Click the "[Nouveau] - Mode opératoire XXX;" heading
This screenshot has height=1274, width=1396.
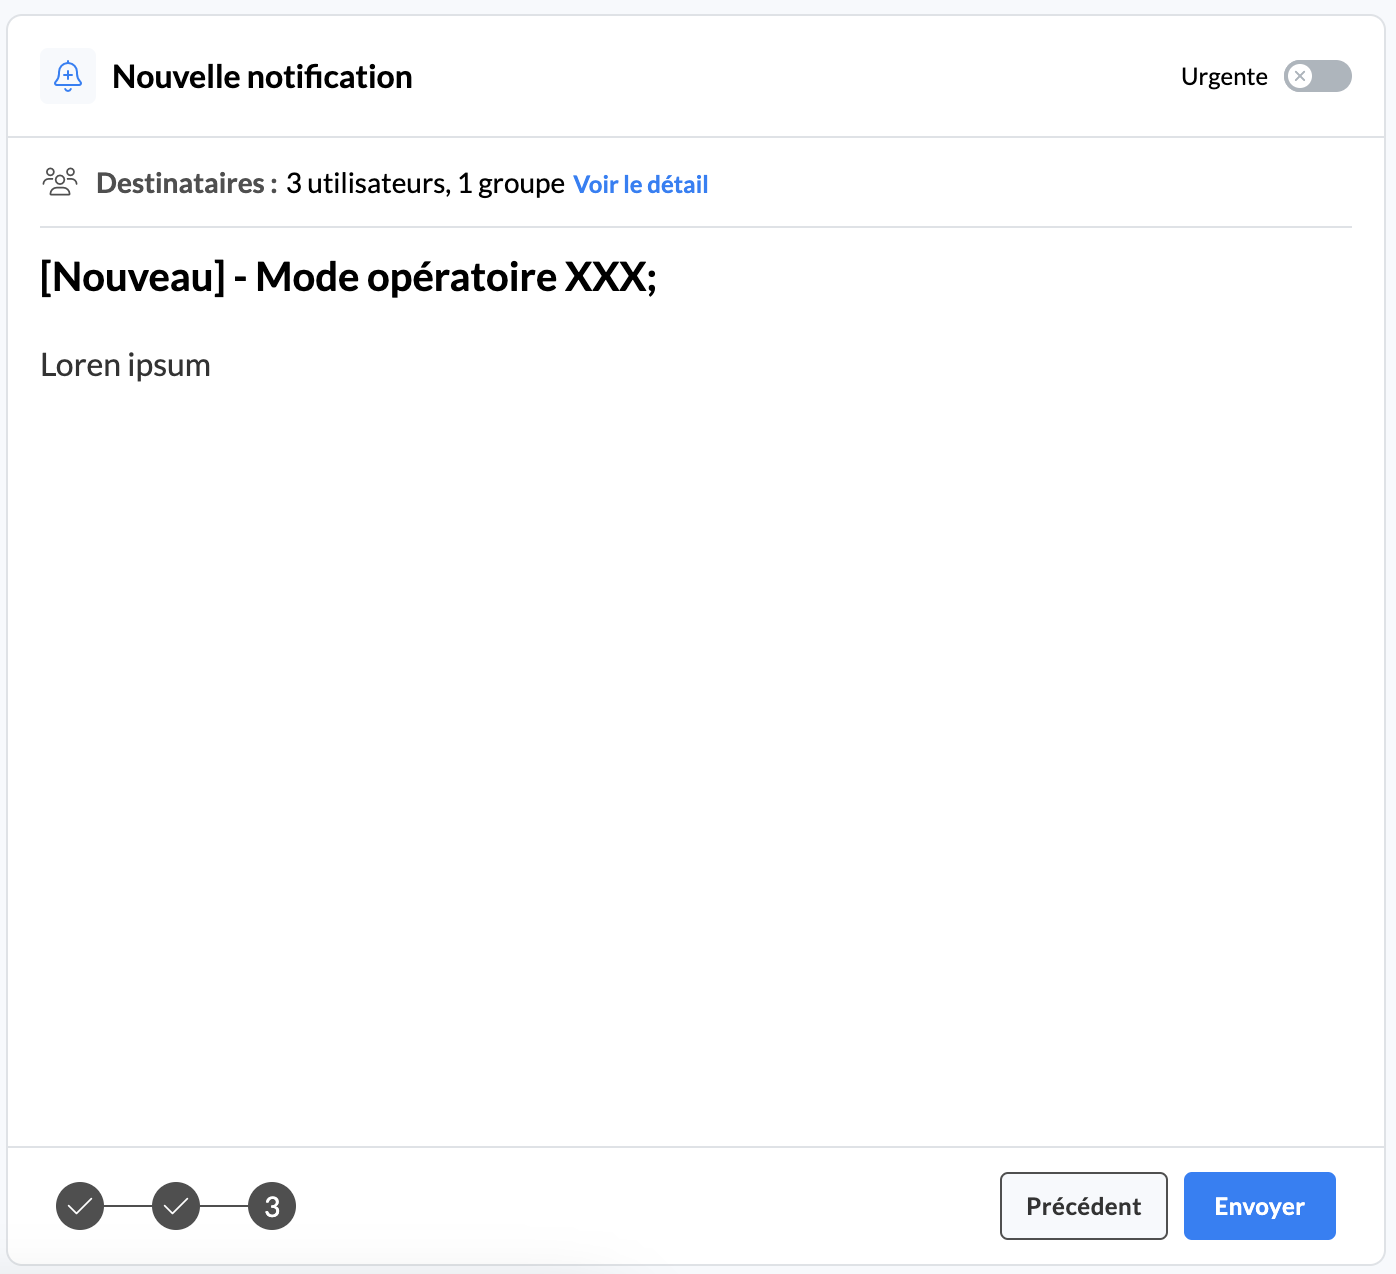click(x=348, y=277)
